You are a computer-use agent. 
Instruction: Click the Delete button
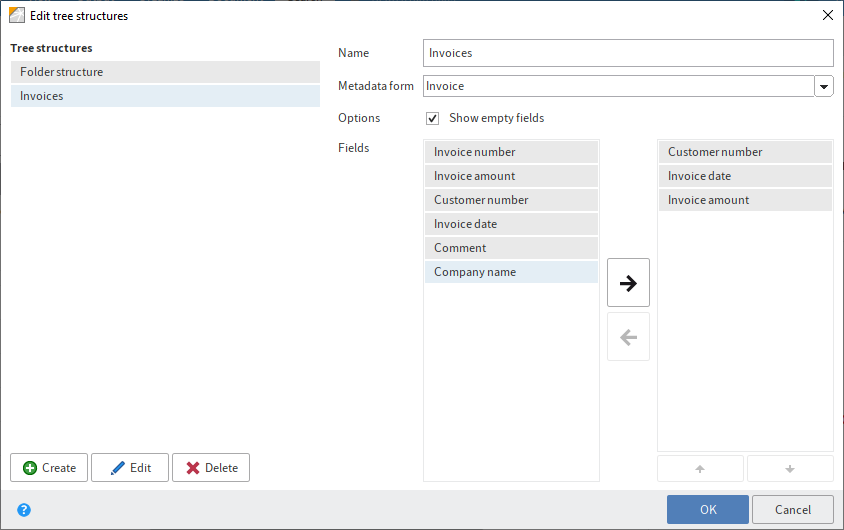[x=211, y=468]
